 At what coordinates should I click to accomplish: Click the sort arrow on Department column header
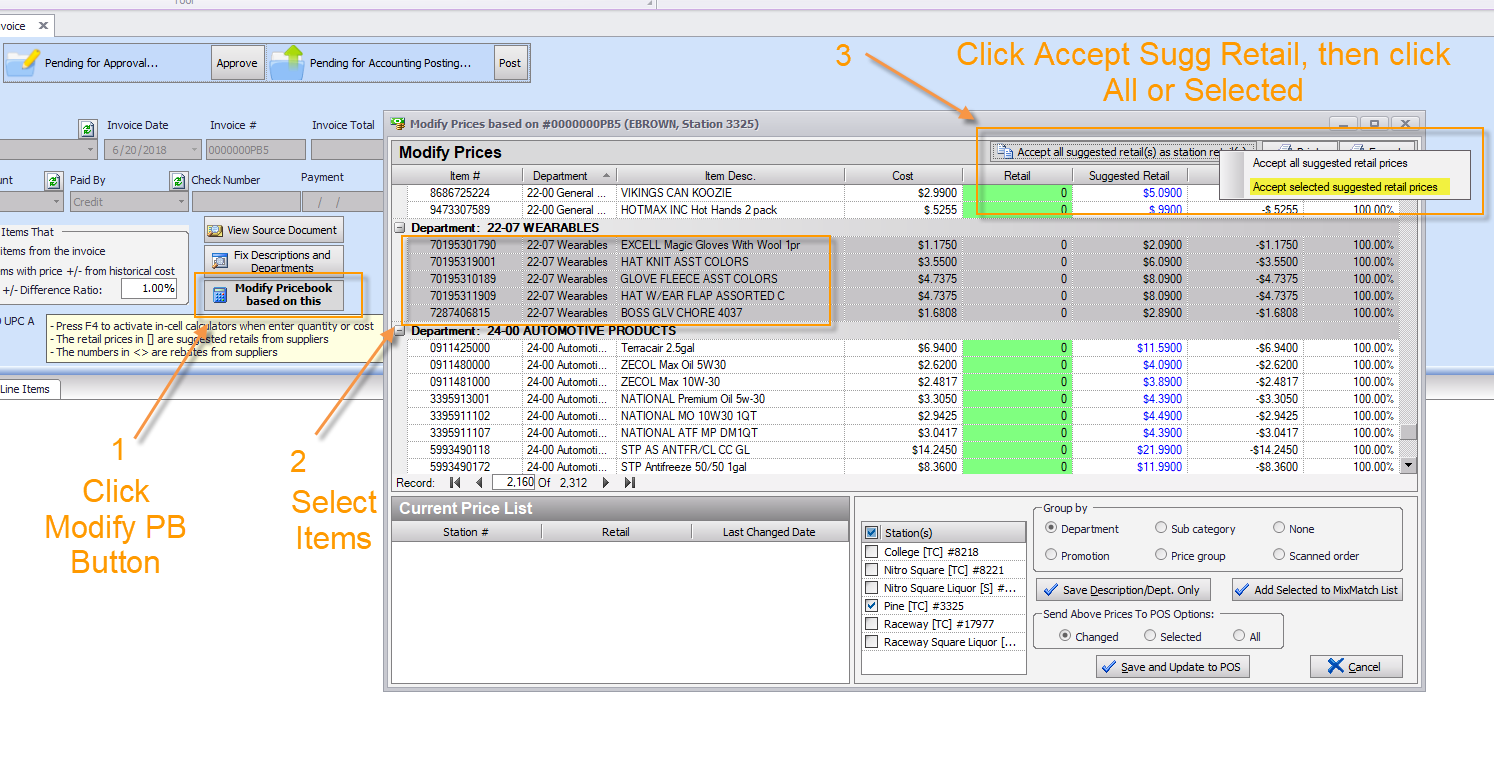pyautogui.click(x=606, y=176)
